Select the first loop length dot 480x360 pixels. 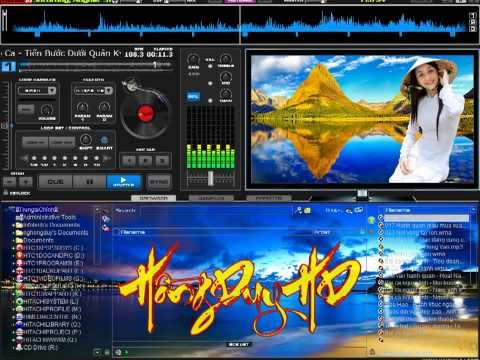pyautogui.click(x=34, y=158)
